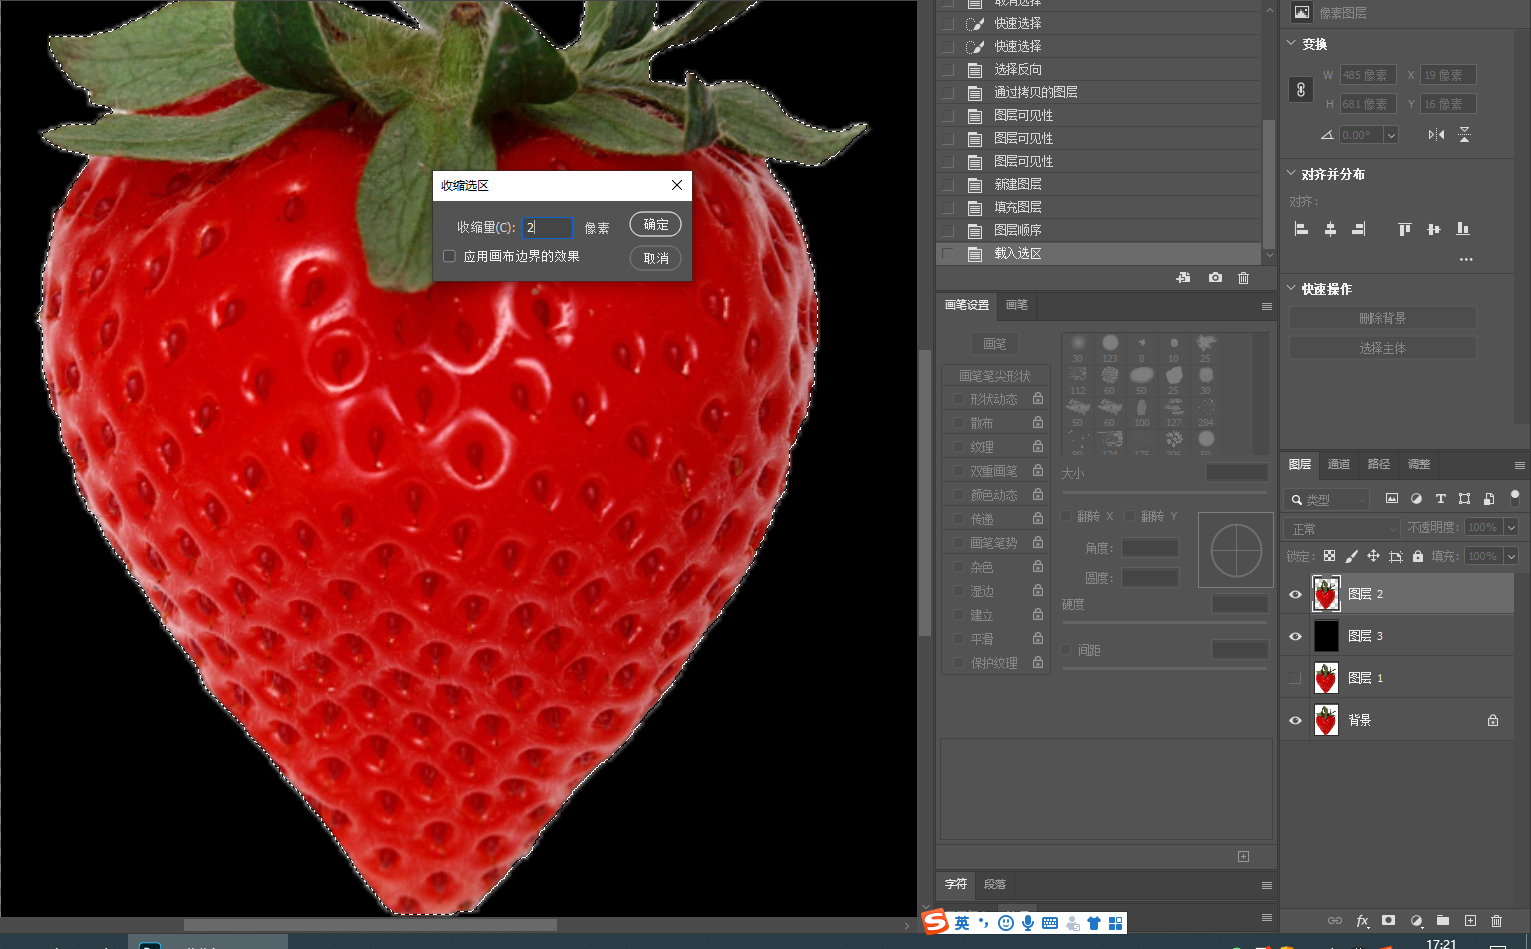Delete layer trash icon in Layers panel
Image resolution: width=1531 pixels, height=949 pixels.
(1496, 920)
